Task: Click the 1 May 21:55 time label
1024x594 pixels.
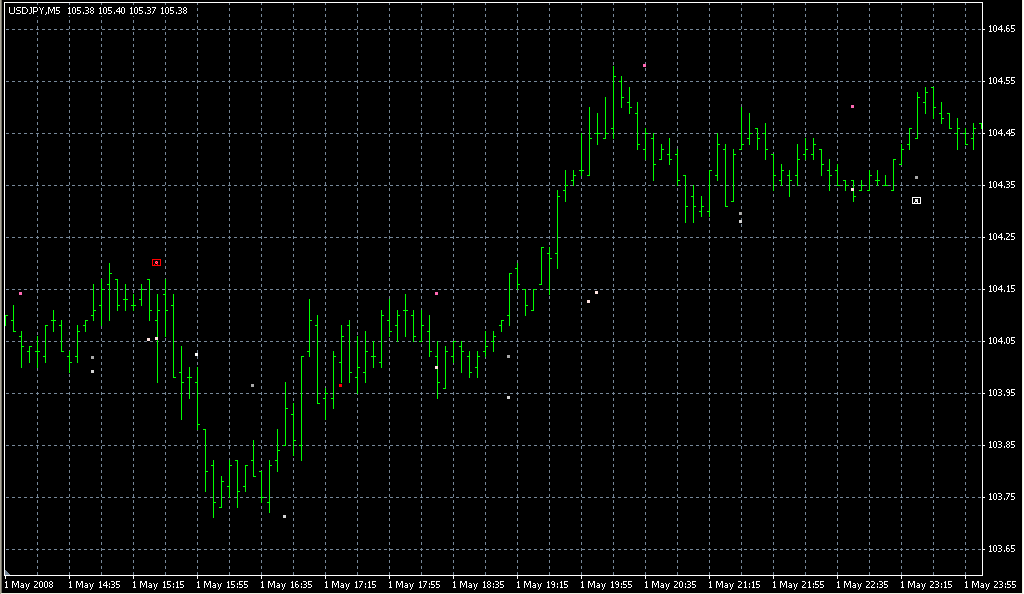Action: coord(798,585)
